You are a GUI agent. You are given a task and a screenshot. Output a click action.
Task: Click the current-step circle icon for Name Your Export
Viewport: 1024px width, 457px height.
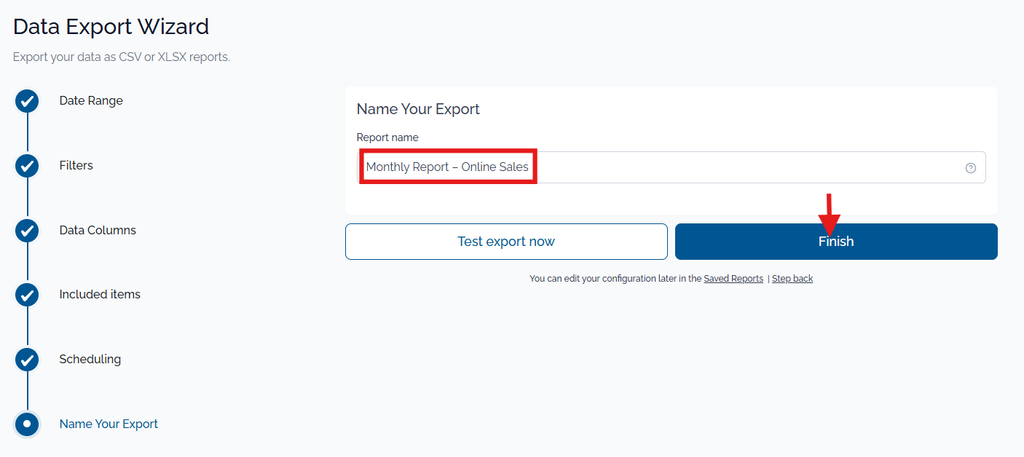click(x=27, y=424)
